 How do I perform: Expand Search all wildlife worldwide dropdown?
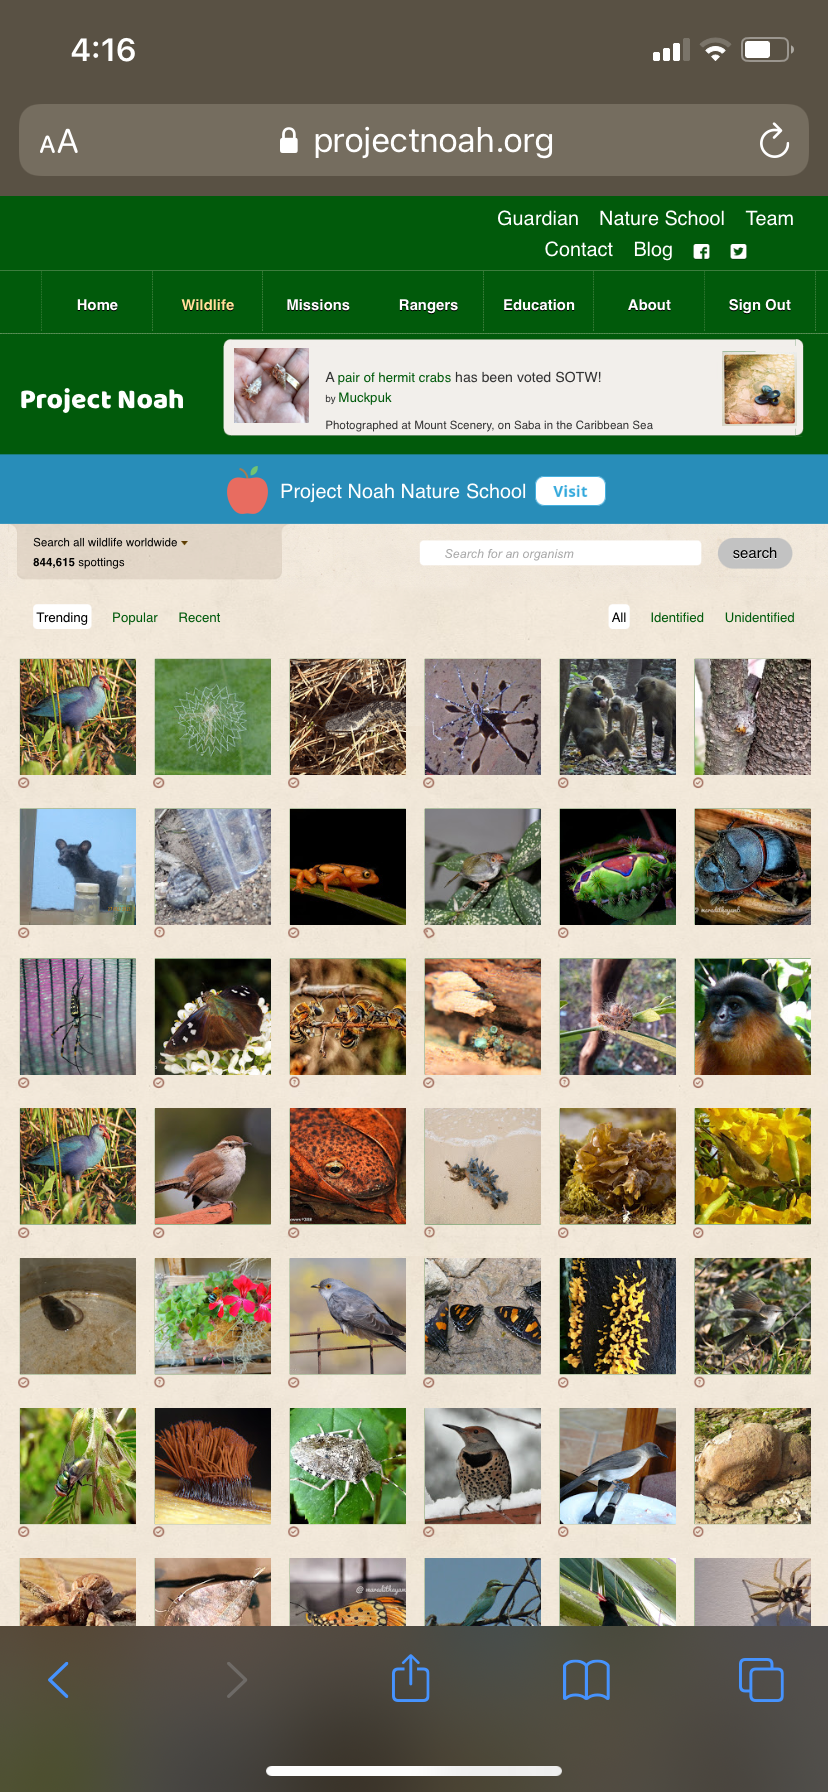(110, 542)
